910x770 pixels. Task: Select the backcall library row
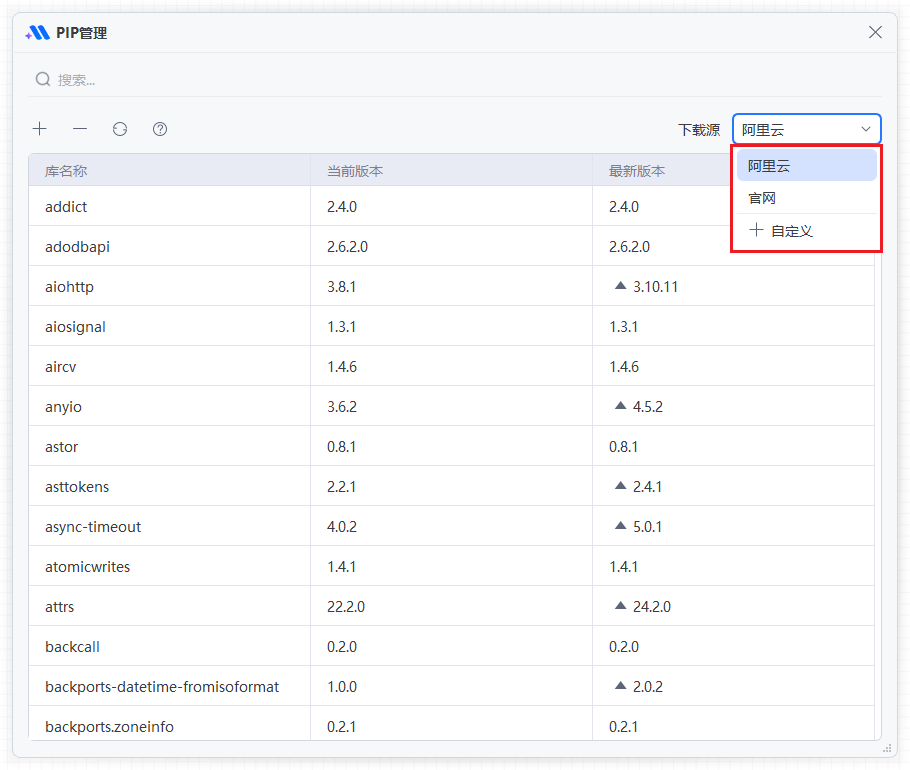click(452, 647)
